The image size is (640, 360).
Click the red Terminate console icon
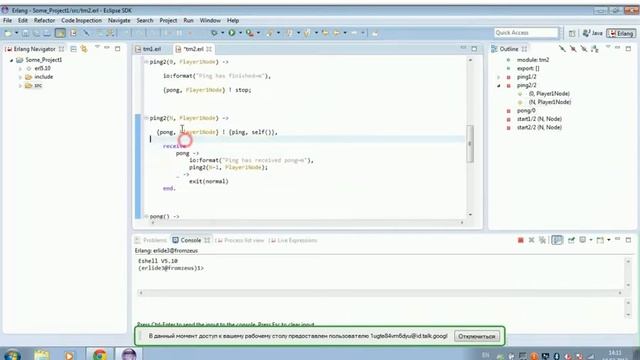(x=520, y=240)
